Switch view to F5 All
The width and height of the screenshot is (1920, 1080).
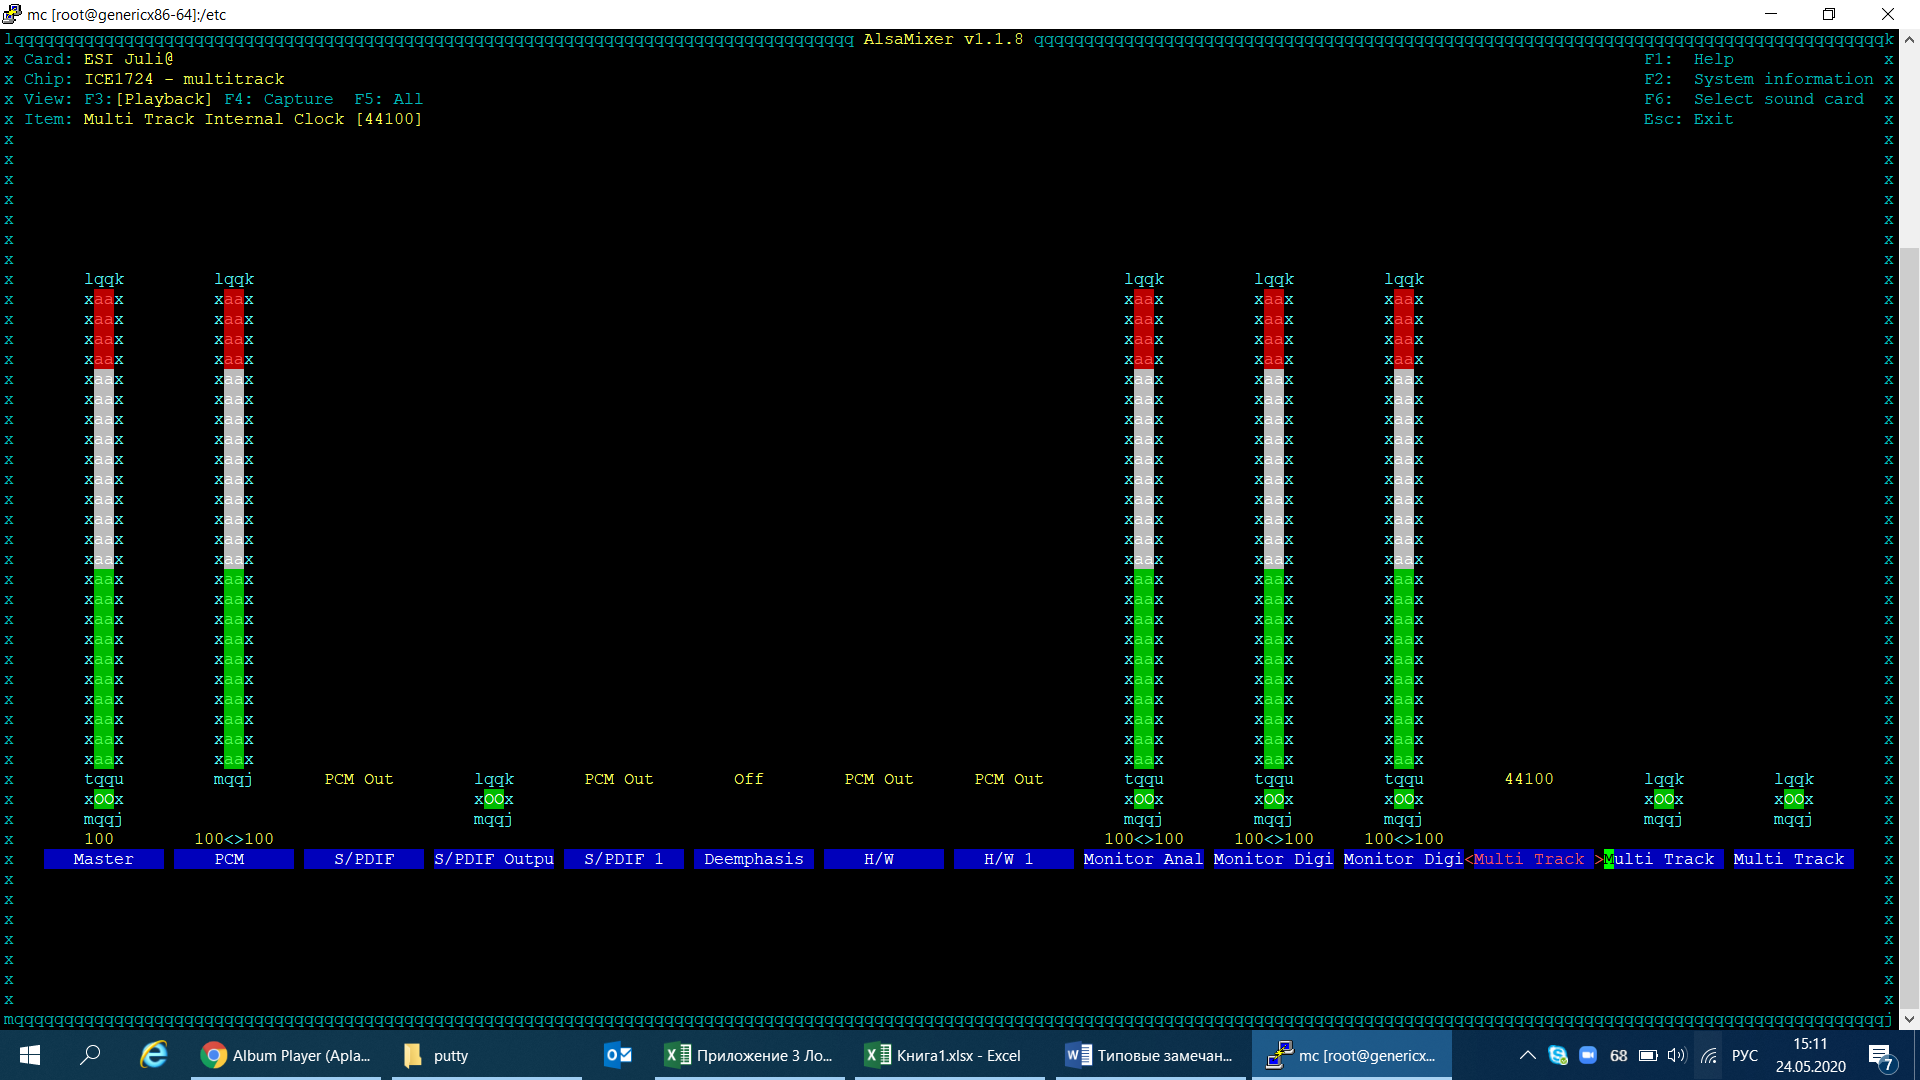[388, 99]
